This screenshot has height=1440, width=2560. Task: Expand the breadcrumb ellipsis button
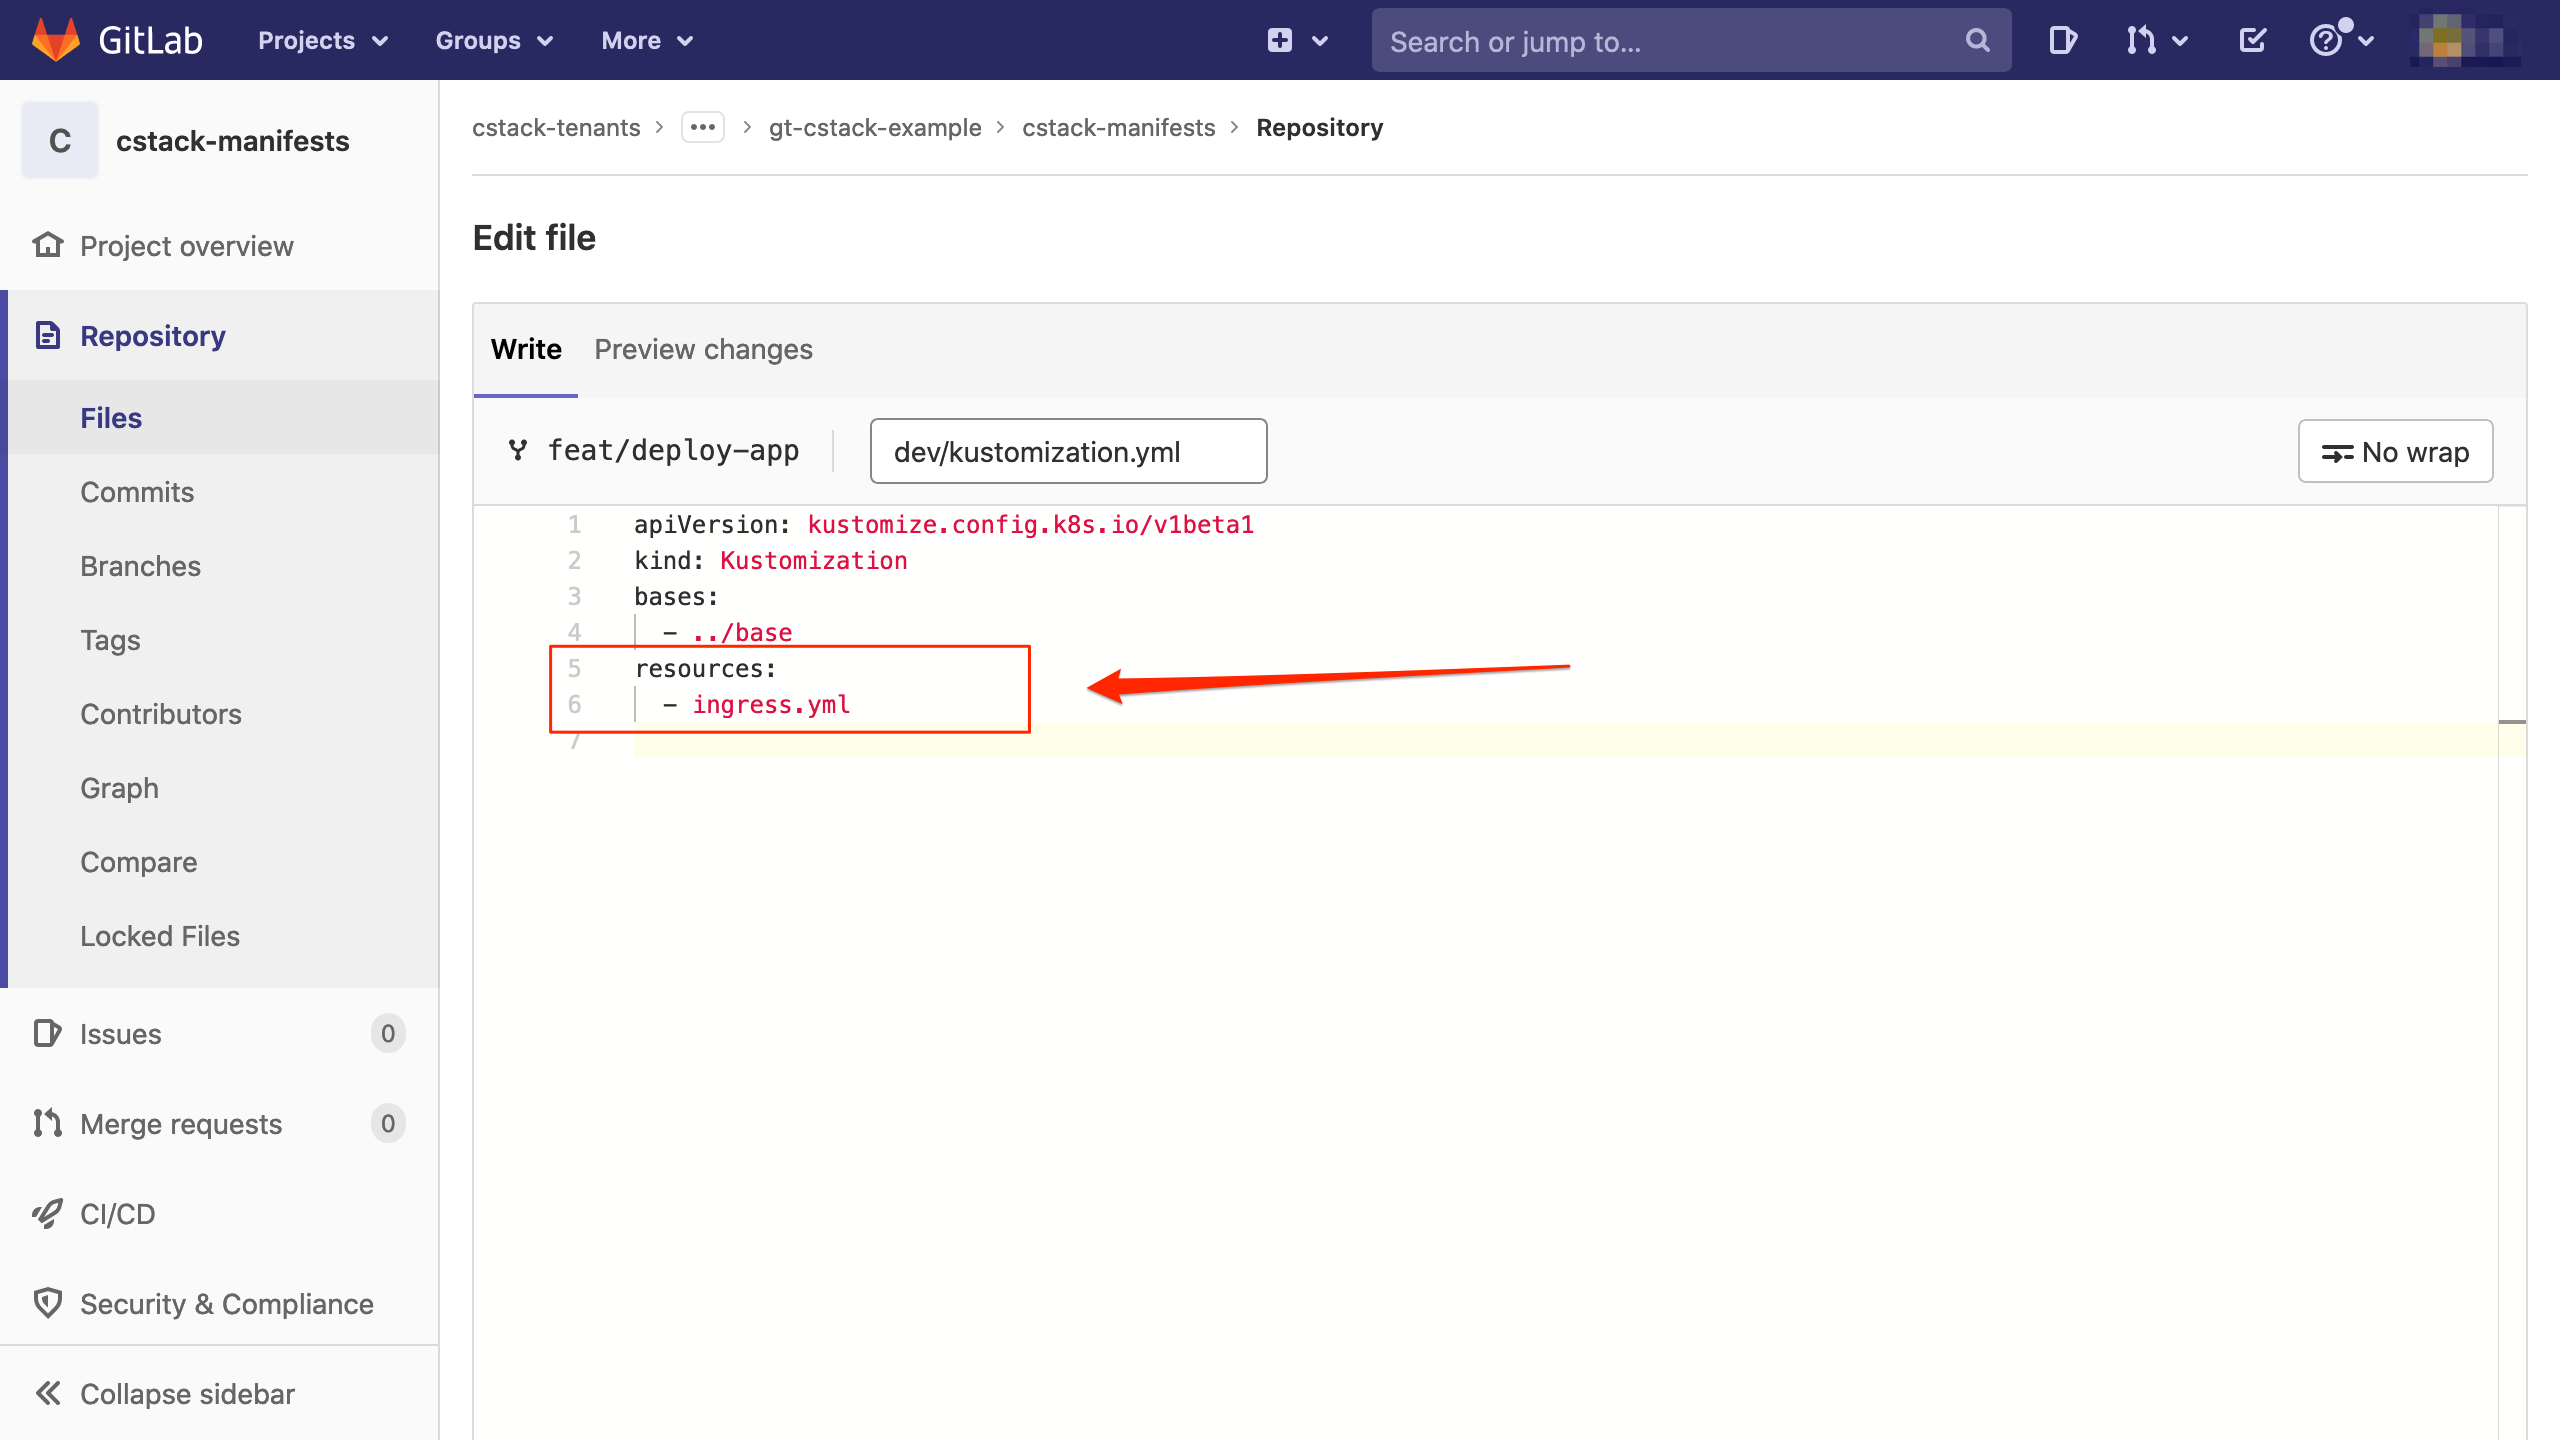pyautogui.click(x=703, y=127)
